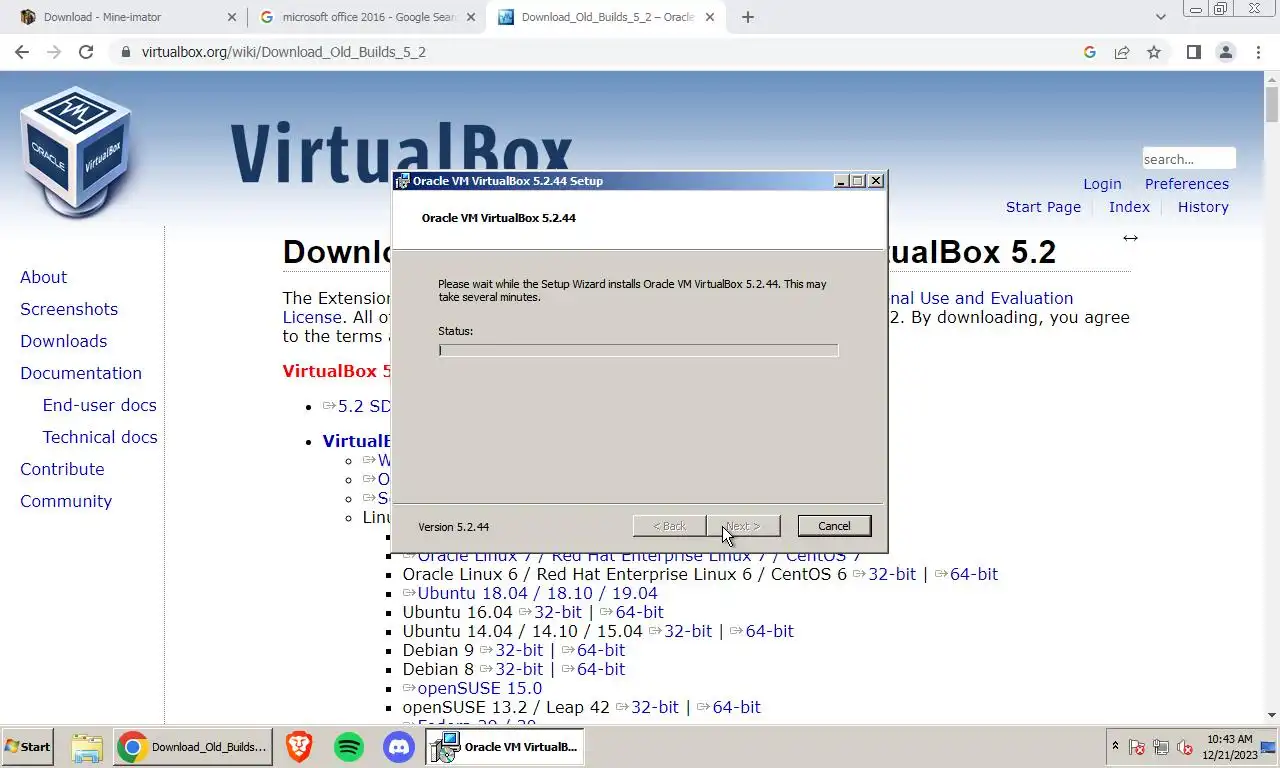Click the VirtualBox site search field

pos(1189,159)
